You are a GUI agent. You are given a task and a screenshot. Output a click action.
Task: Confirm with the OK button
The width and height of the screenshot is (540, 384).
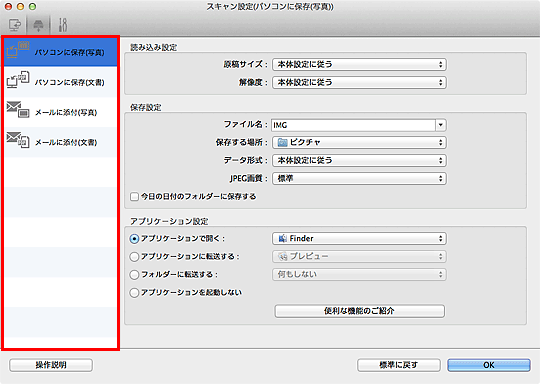489,365
